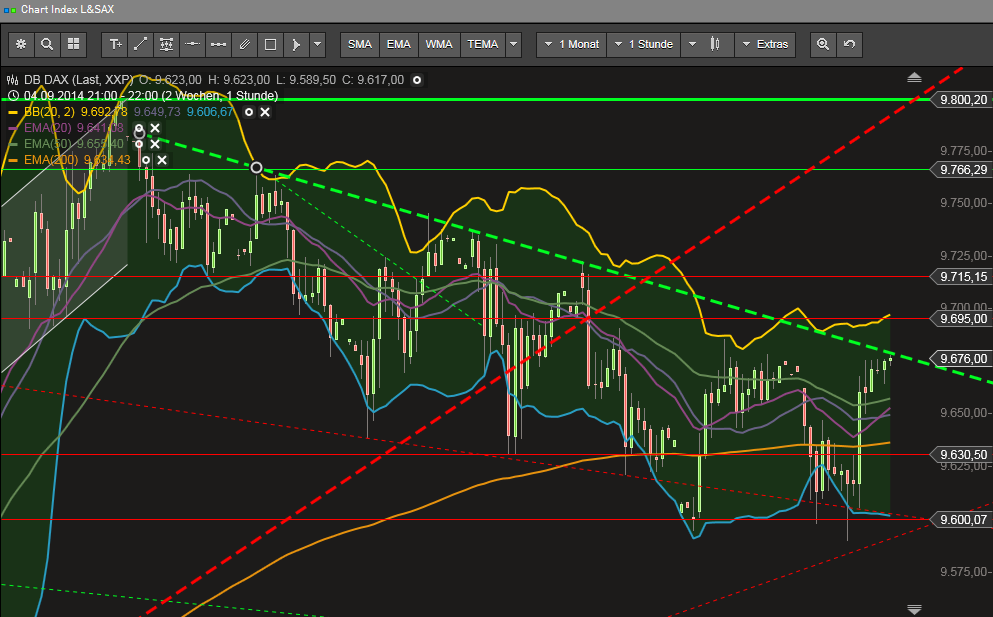Select the rectangle drawing tool
993x617 pixels.
point(270,44)
